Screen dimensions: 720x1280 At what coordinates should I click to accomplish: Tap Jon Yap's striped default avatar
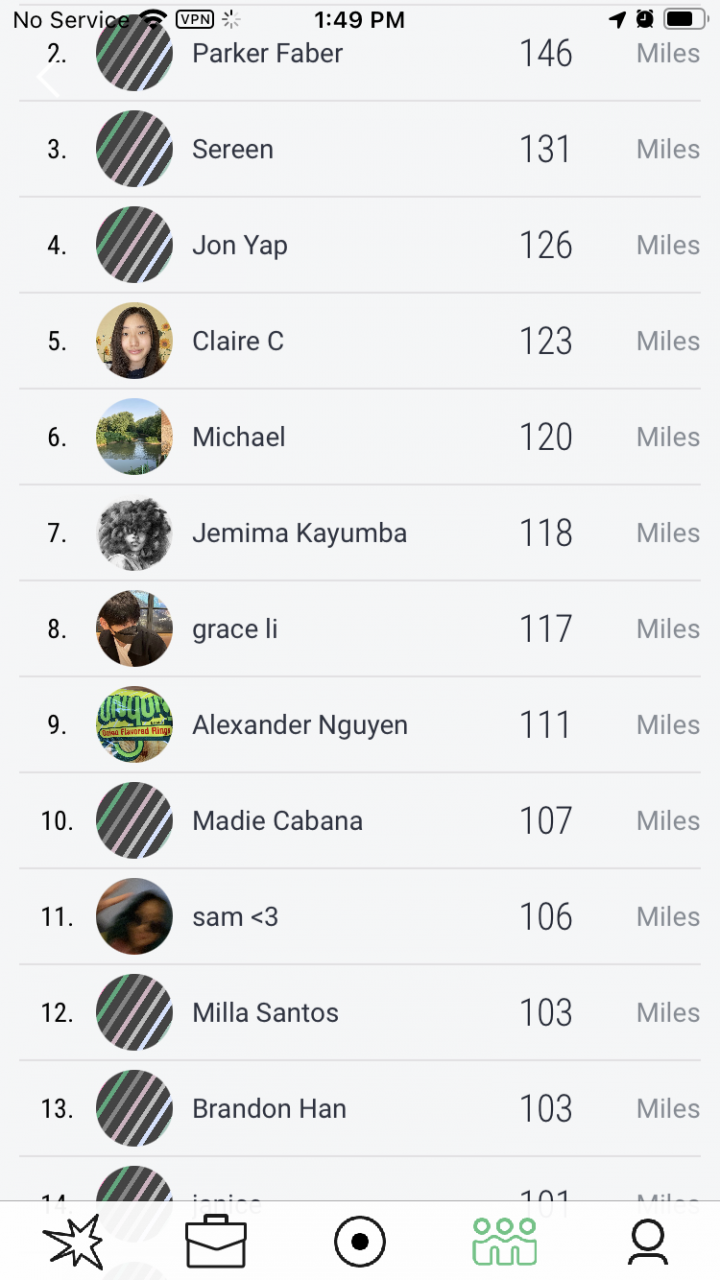pos(134,245)
